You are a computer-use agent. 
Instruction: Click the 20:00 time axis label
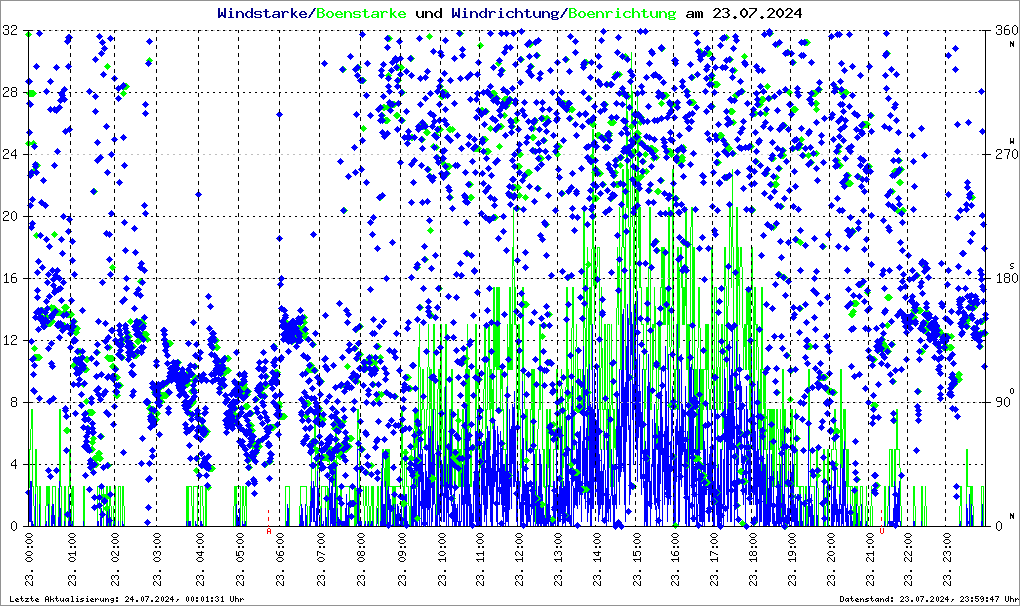831,559
